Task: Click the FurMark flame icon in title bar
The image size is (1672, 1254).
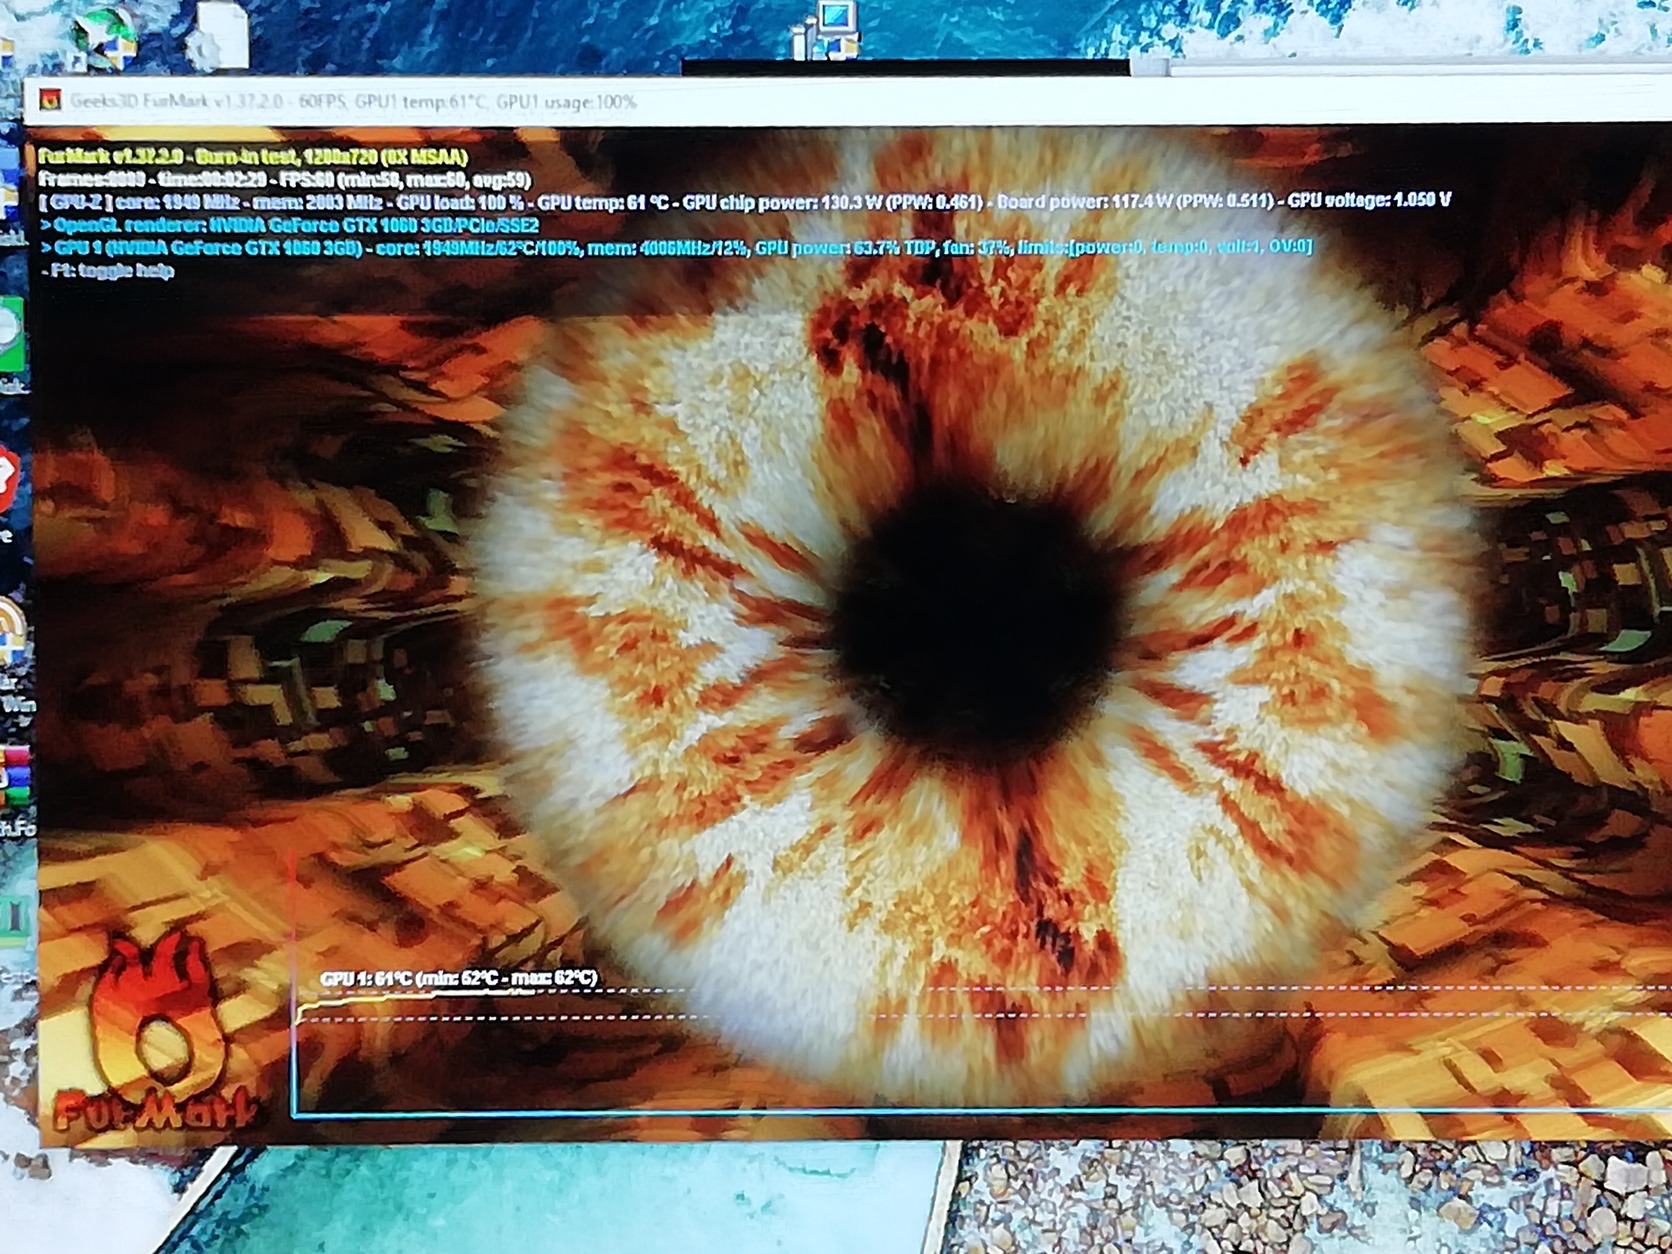Action: pos(49,100)
